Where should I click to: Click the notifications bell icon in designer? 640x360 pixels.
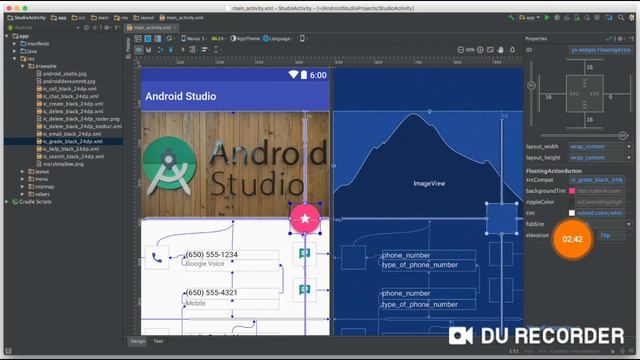point(512,50)
